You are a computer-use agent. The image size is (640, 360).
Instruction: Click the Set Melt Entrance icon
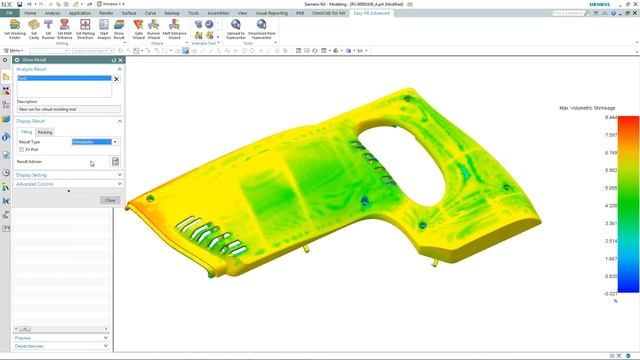[64, 25]
